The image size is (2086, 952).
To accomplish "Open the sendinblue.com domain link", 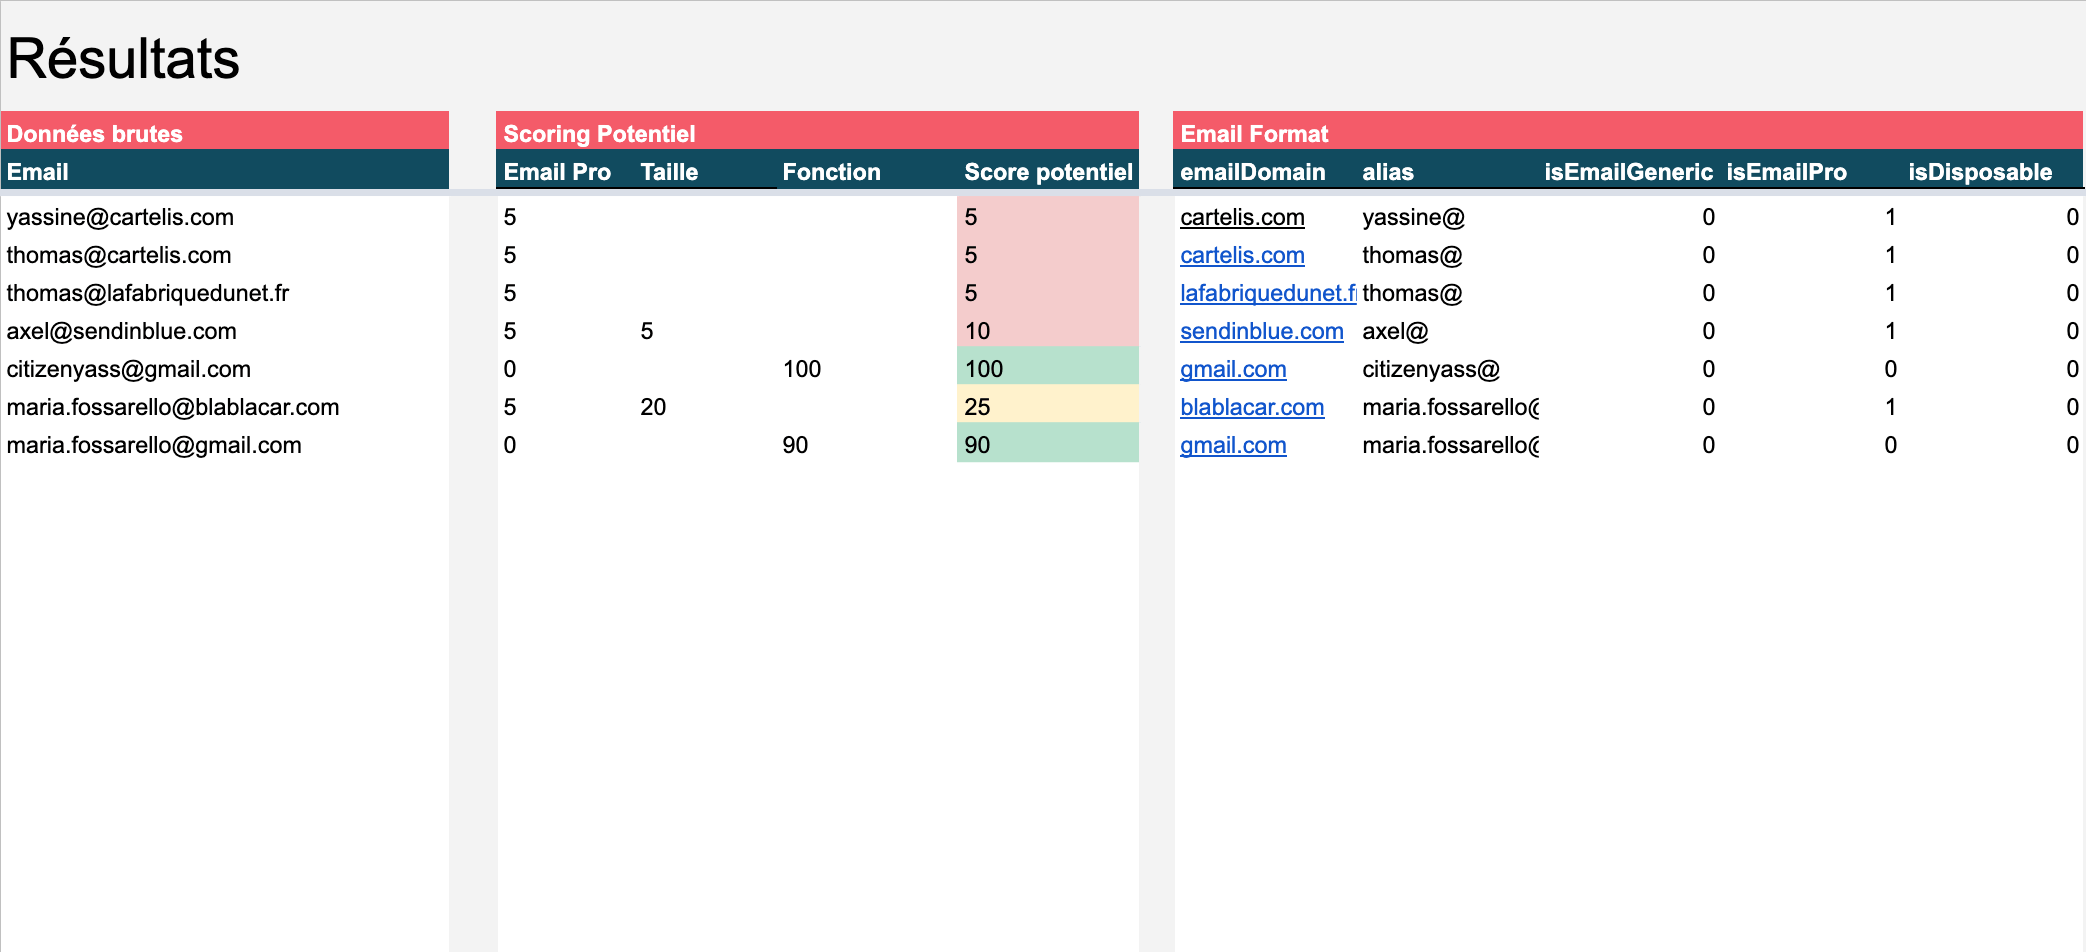I will tap(1261, 331).
